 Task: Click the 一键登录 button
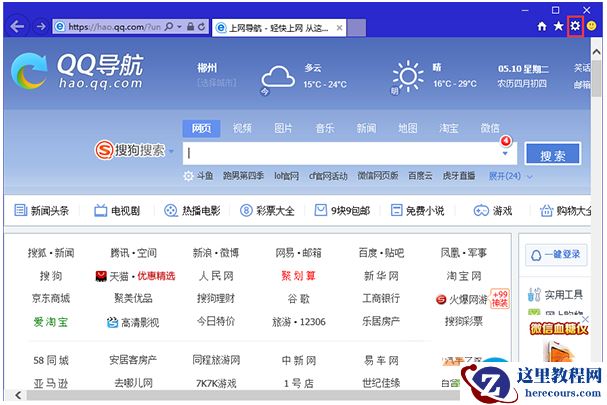click(556, 255)
